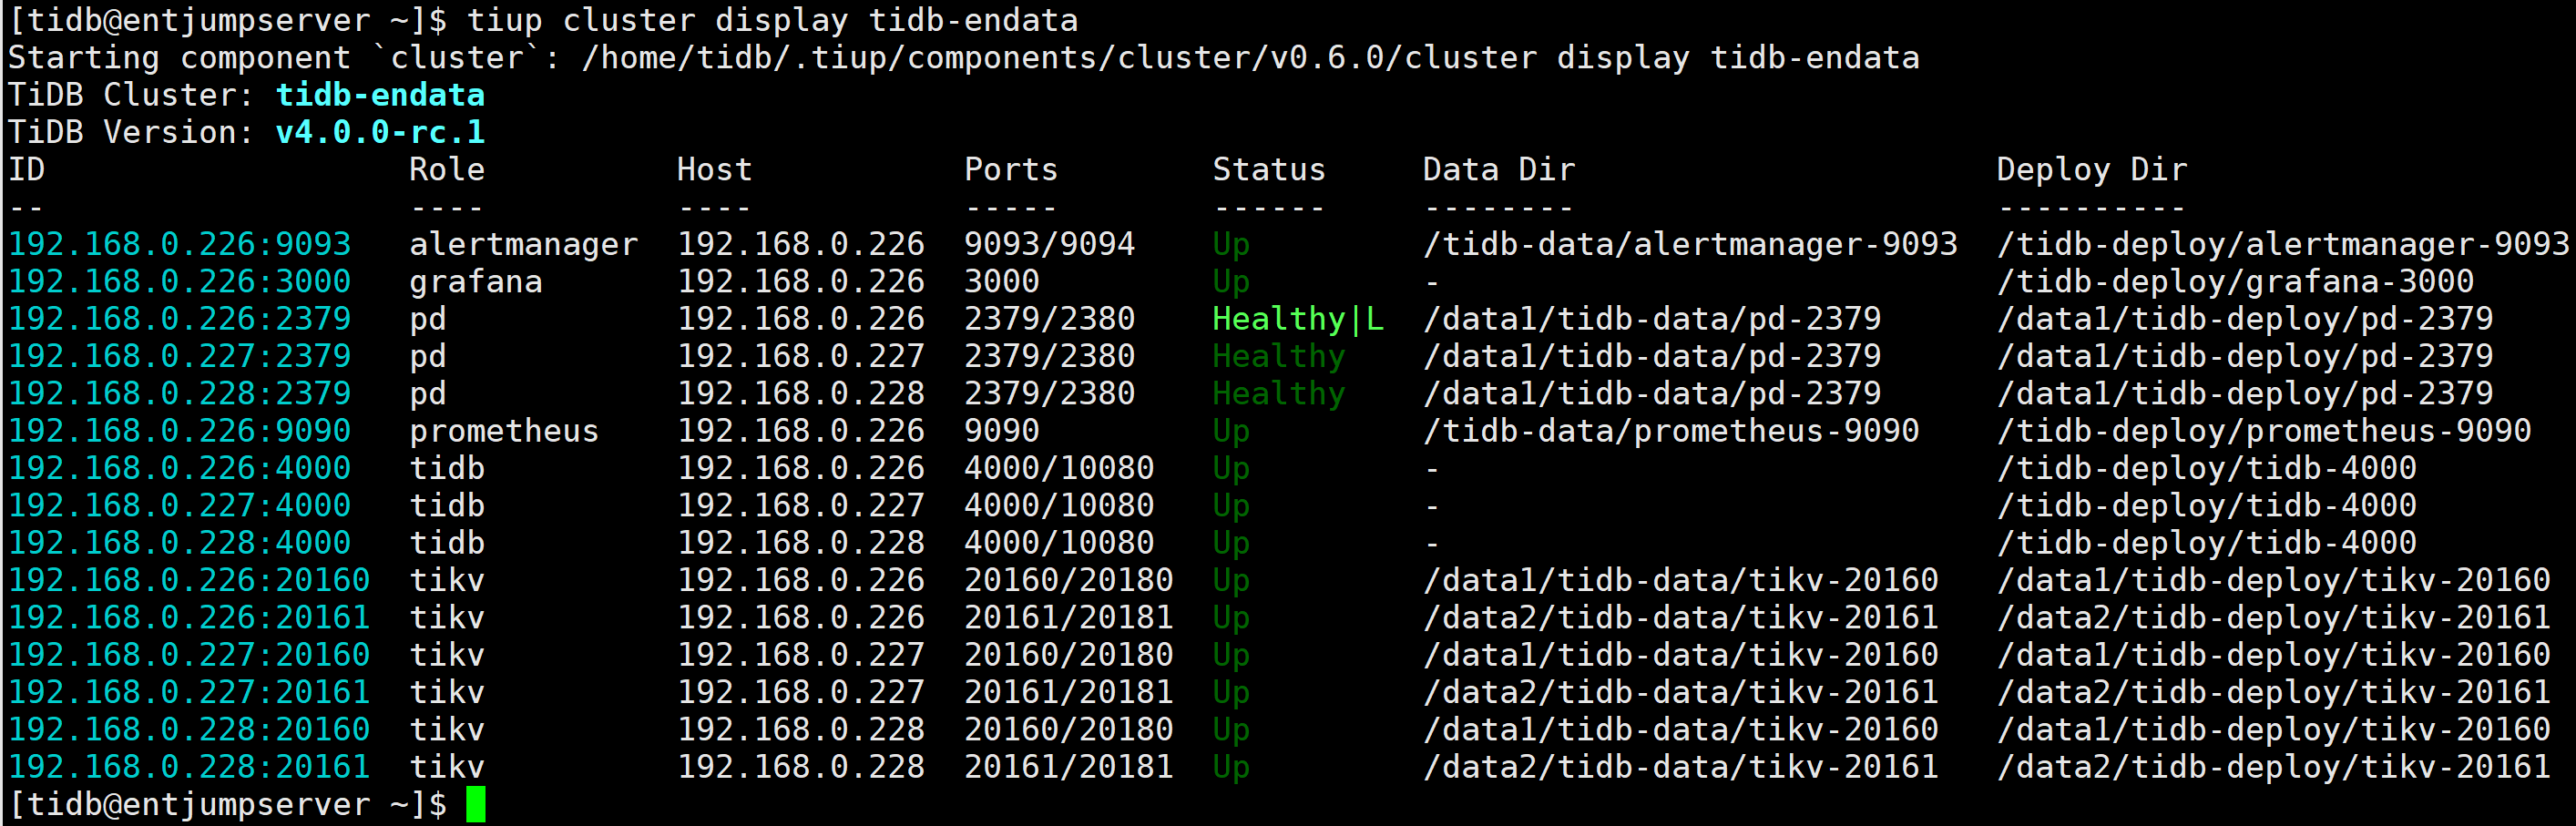The height and width of the screenshot is (826, 2576).
Task: Click Up status in the alertmanager row
Action: (x=1231, y=244)
